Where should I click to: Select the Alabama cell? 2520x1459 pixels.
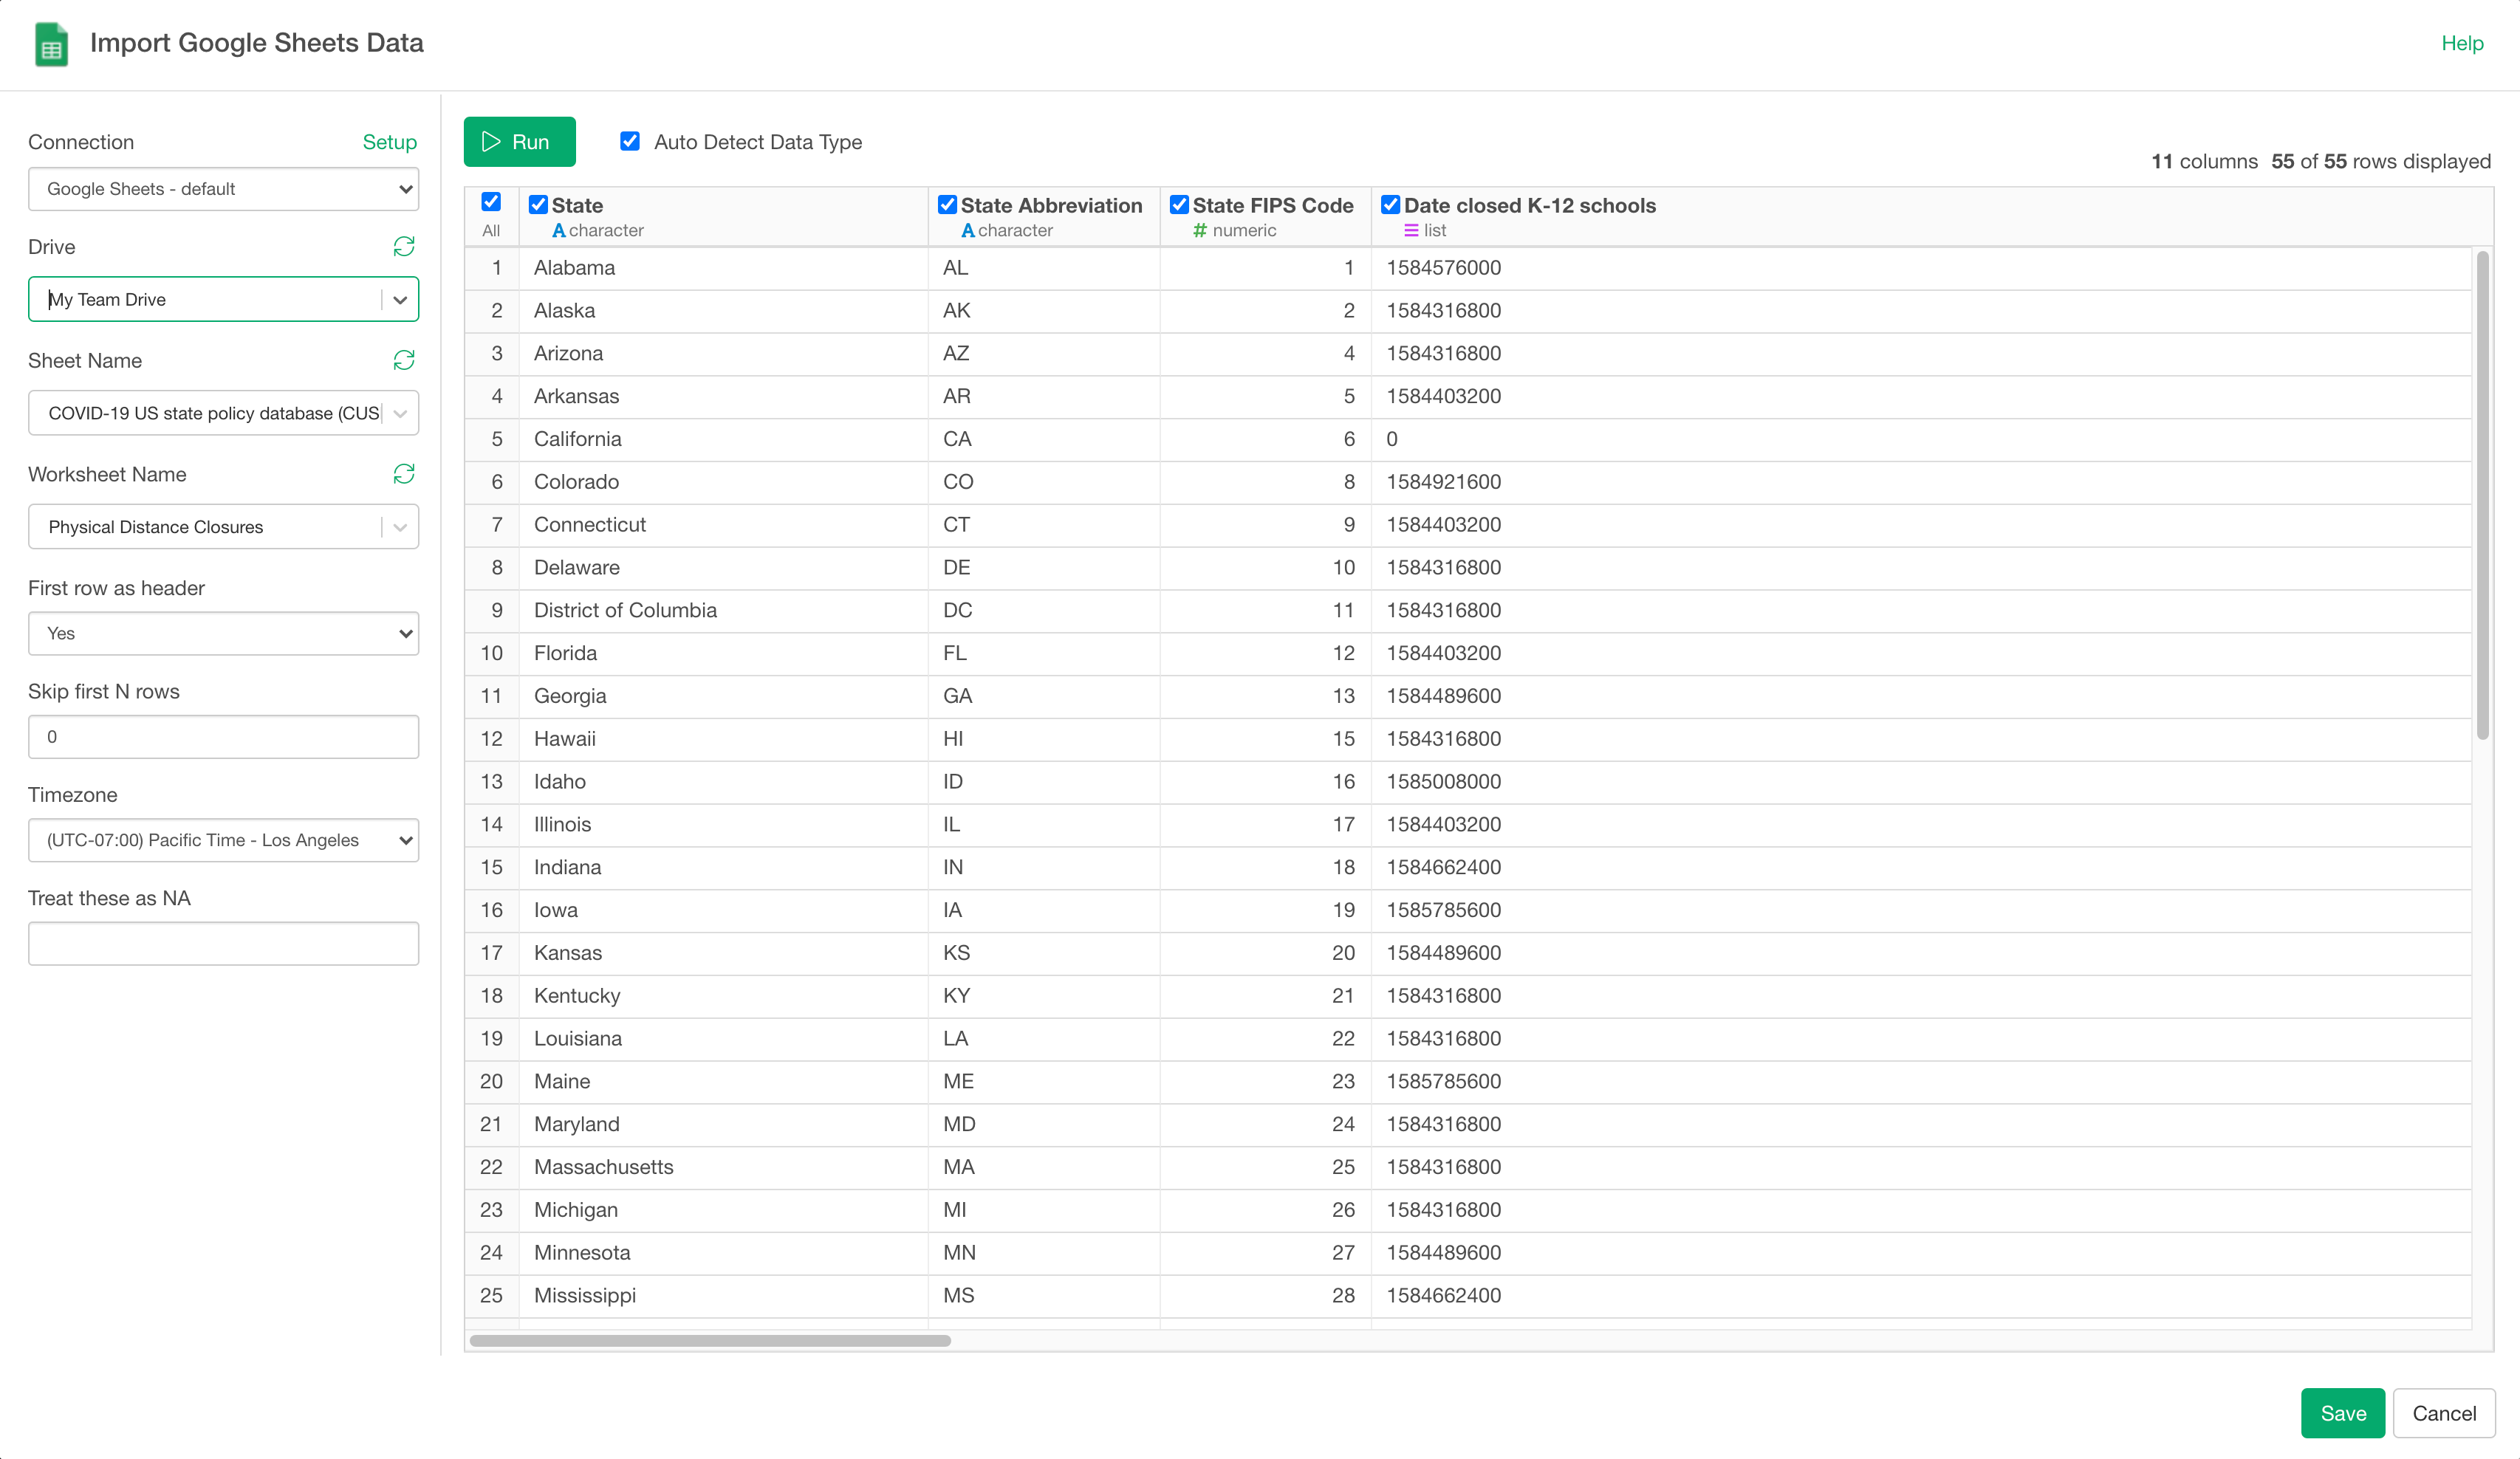coord(723,268)
